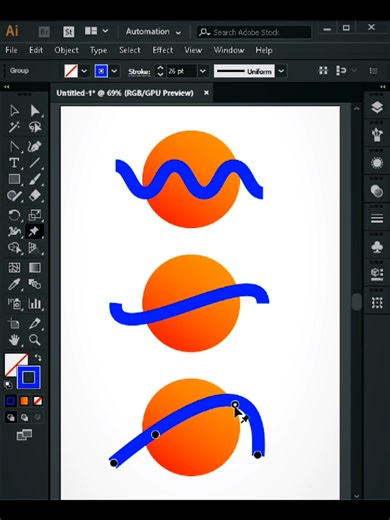Apply Gradient mode button
The image size is (390, 520).
pos(24,401)
